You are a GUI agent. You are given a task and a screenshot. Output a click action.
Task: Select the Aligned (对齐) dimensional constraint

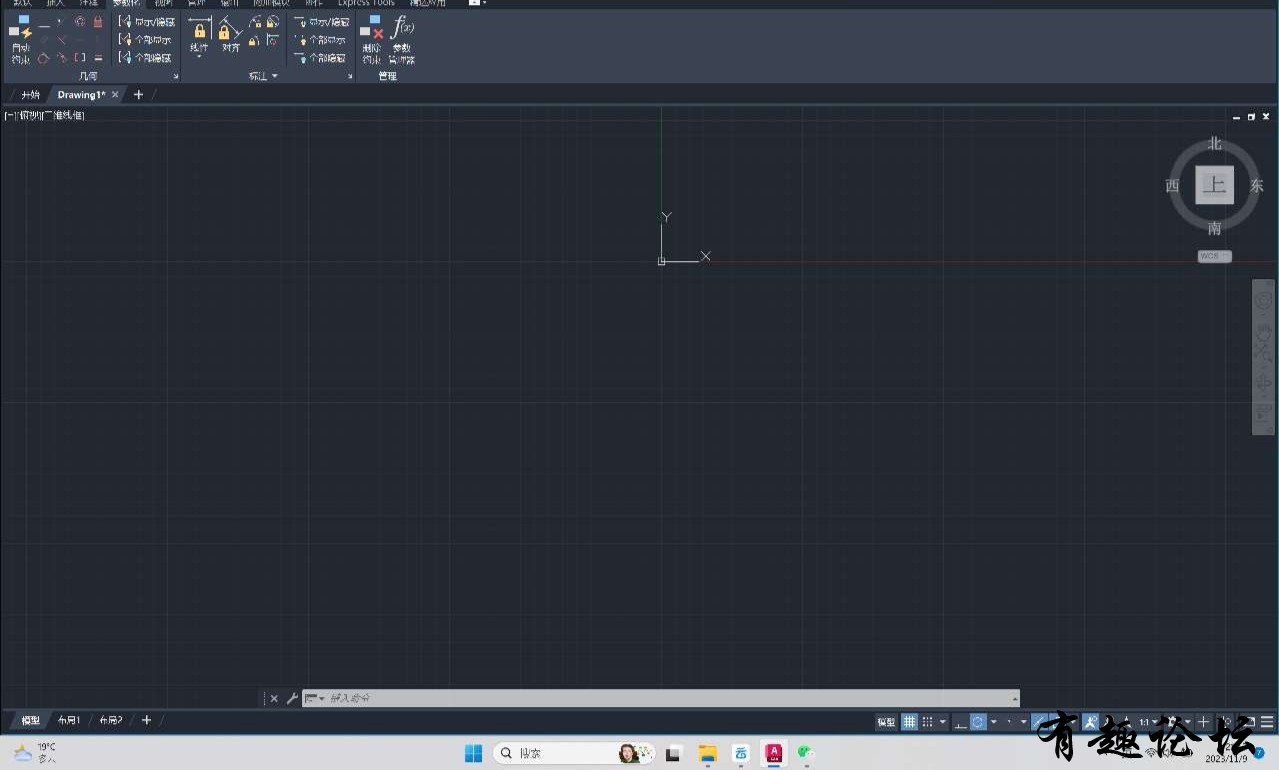231,34
